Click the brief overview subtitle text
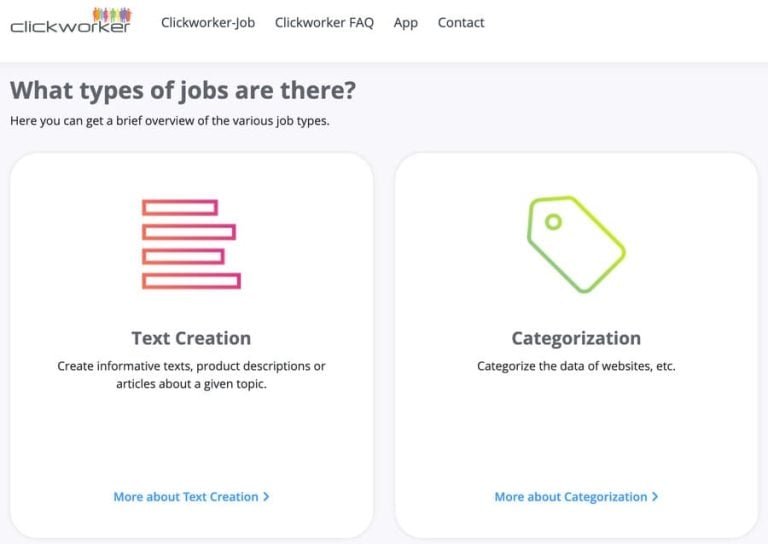 click(169, 121)
